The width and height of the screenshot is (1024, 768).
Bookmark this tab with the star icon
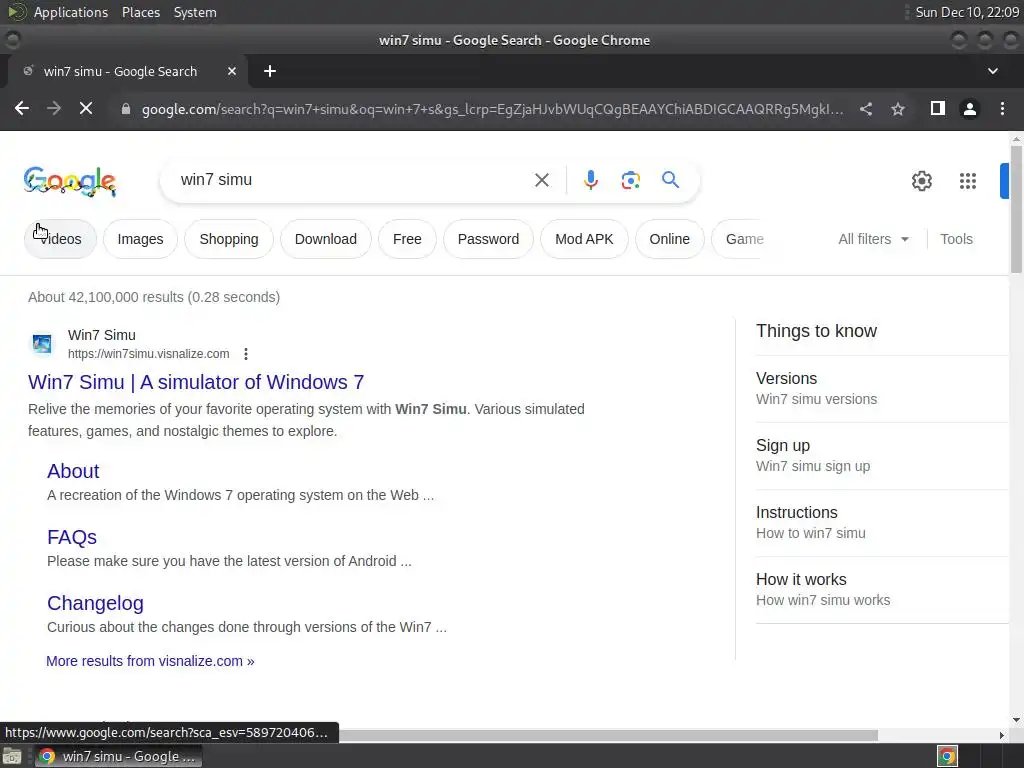[x=898, y=109]
